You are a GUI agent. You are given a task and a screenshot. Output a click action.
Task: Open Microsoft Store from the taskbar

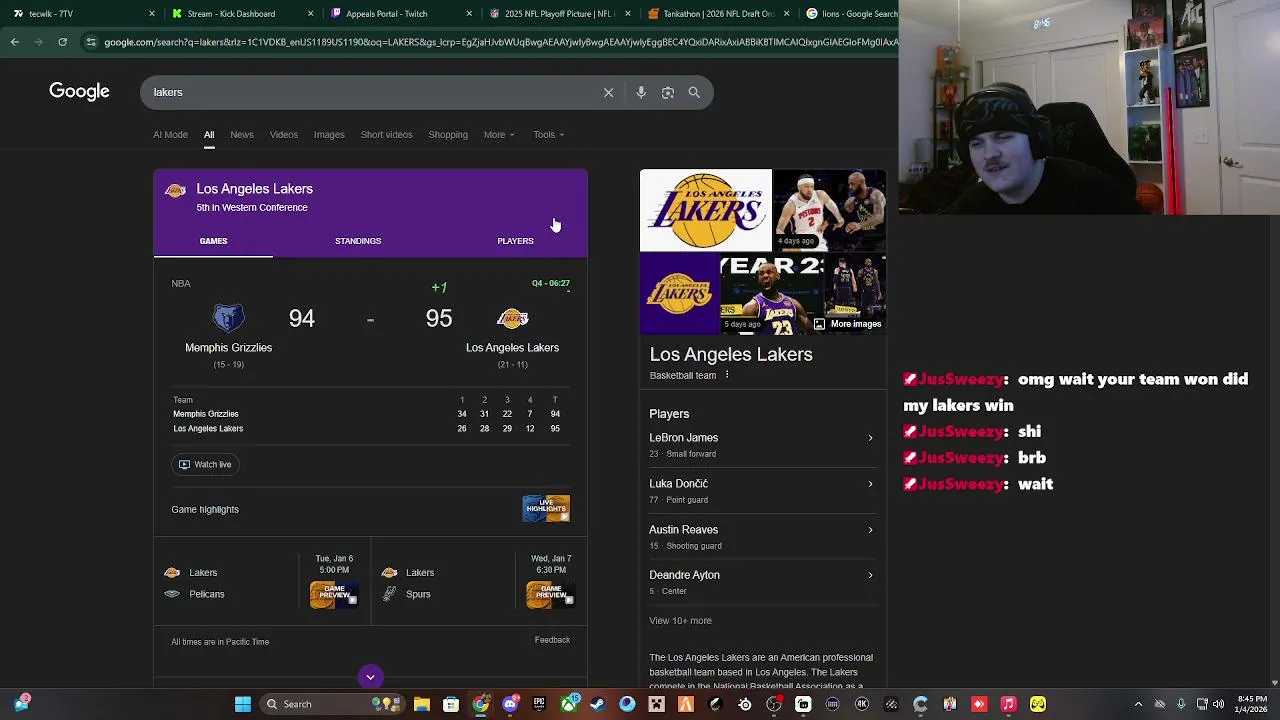[x=451, y=704]
